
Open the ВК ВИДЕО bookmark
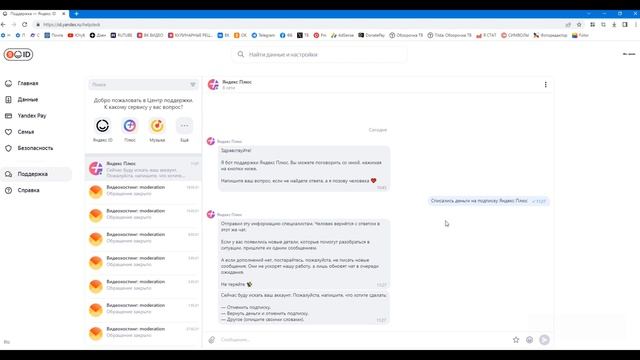click(x=150, y=36)
